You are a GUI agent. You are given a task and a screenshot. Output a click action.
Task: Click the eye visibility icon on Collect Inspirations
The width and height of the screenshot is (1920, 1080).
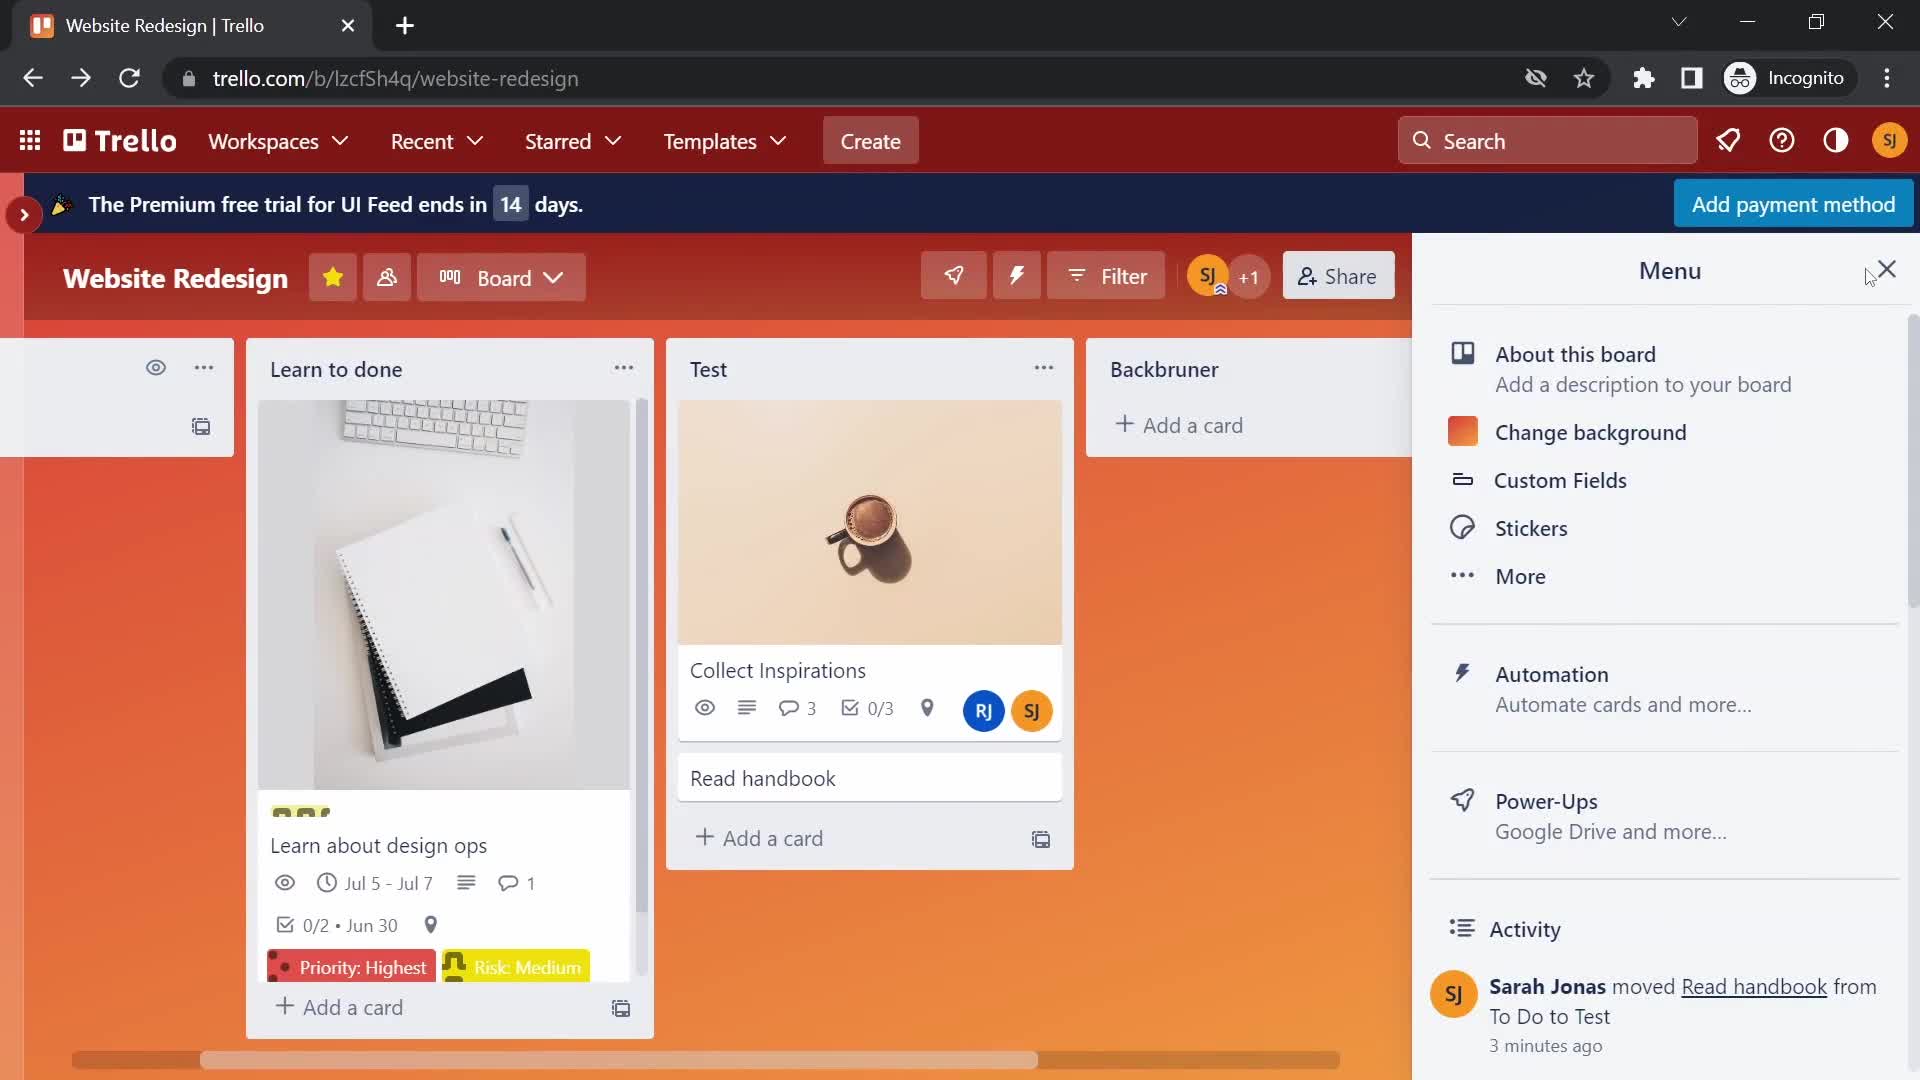703,709
